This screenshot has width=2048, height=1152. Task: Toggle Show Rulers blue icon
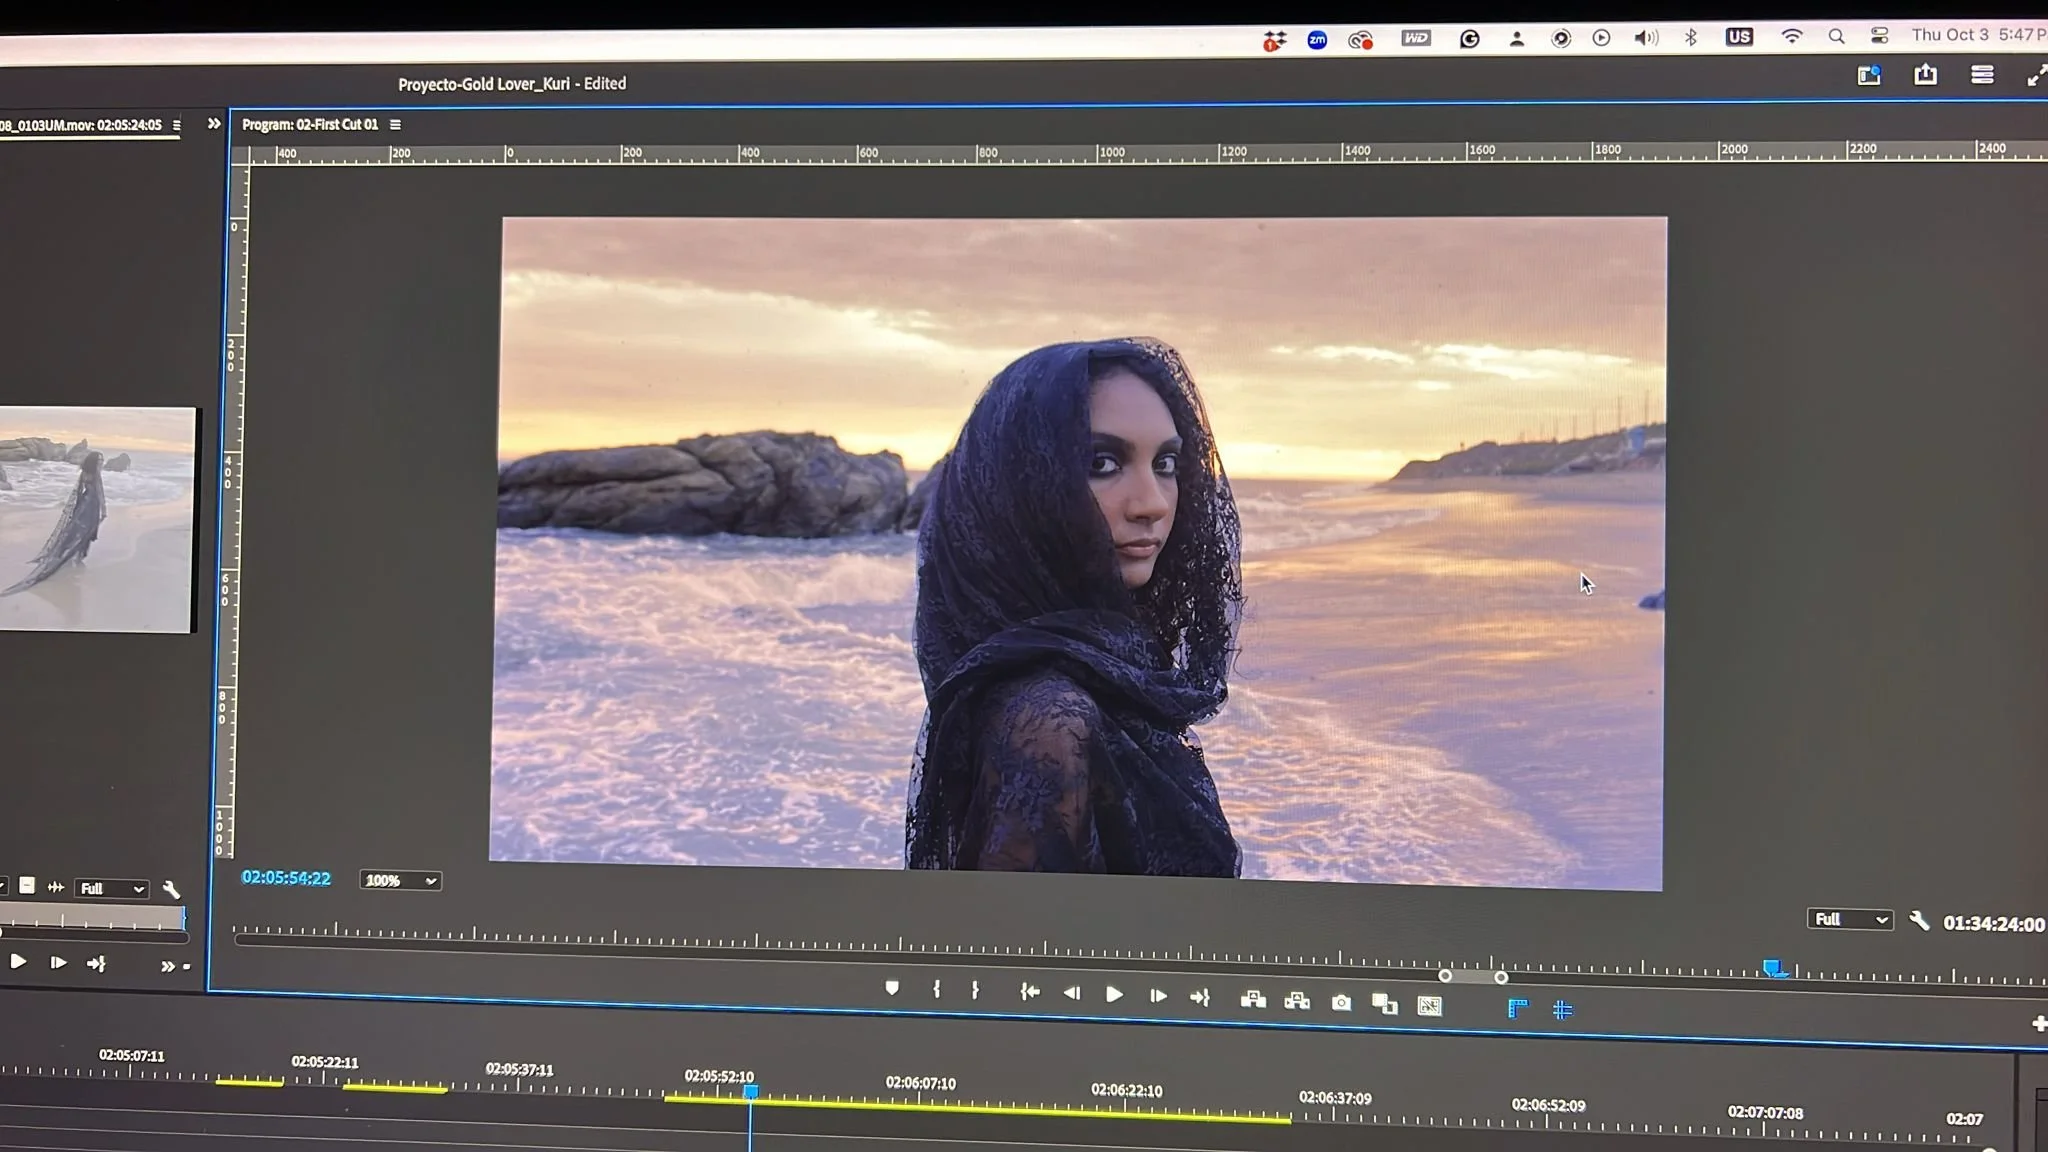pyautogui.click(x=1517, y=1008)
